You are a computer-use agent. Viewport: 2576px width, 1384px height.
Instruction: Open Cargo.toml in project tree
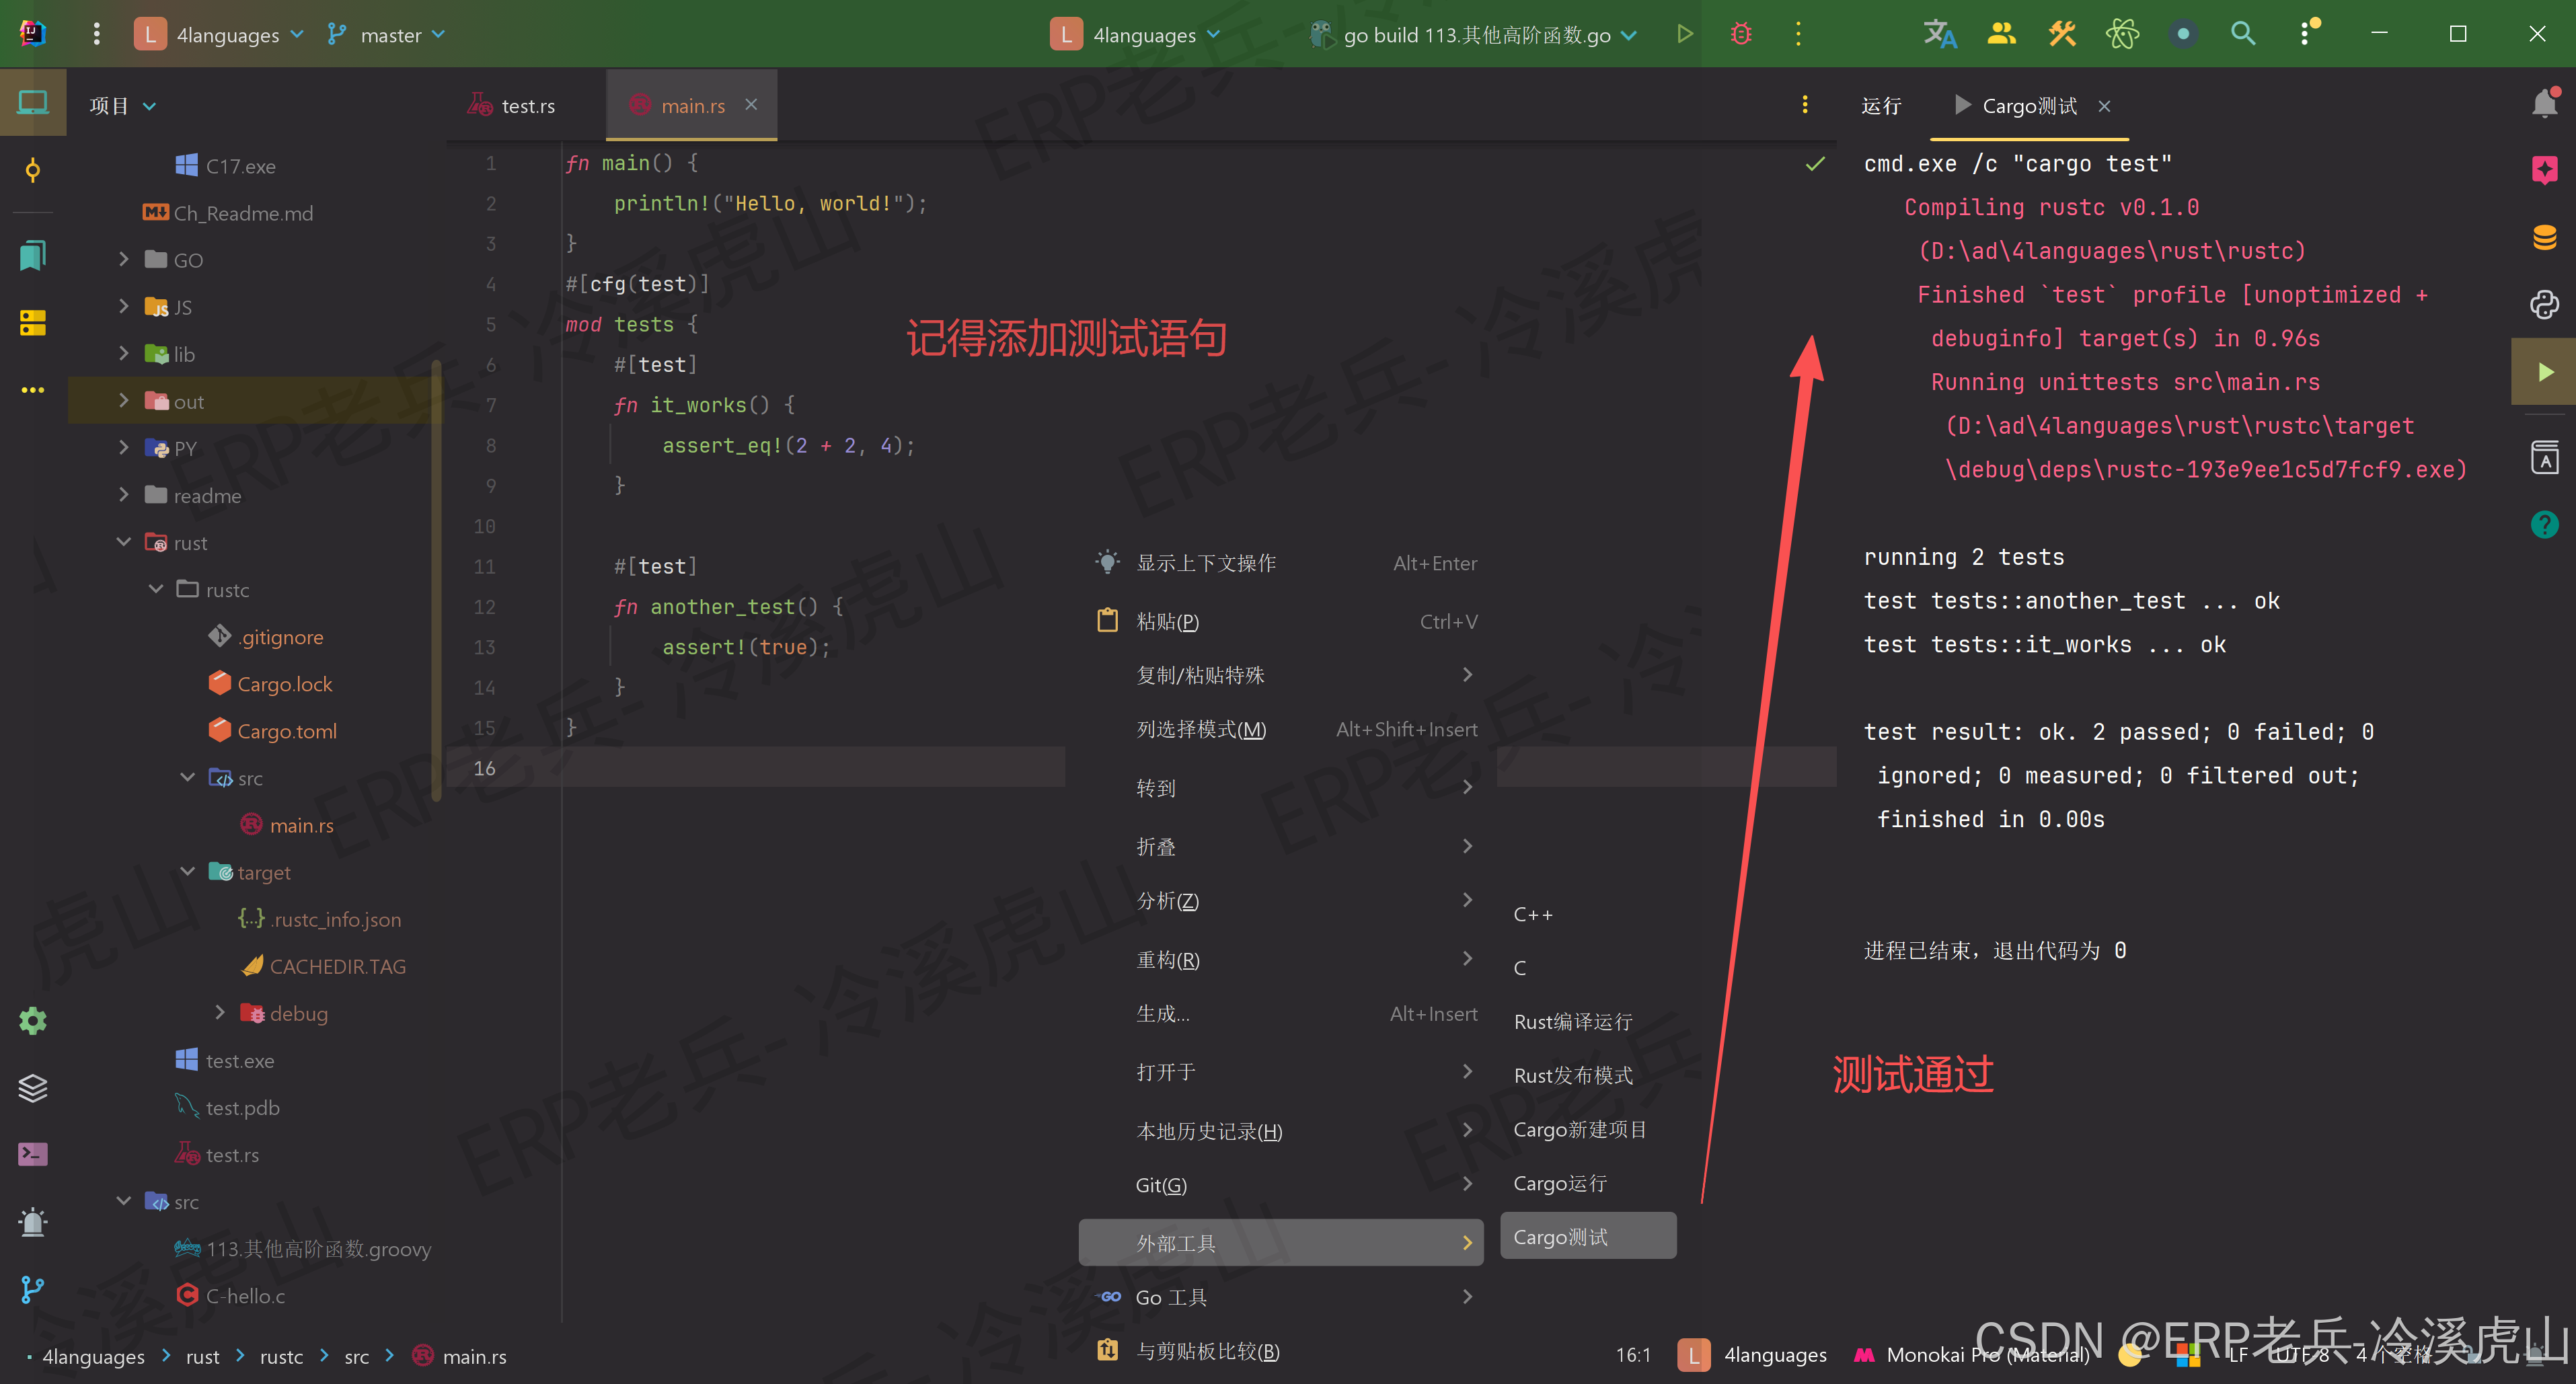coord(286,731)
